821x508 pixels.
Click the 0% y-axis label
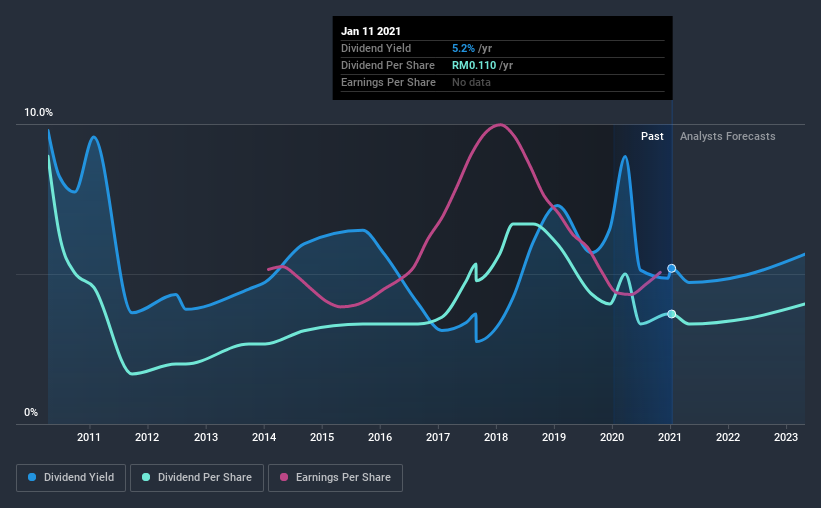[x=31, y=412]
